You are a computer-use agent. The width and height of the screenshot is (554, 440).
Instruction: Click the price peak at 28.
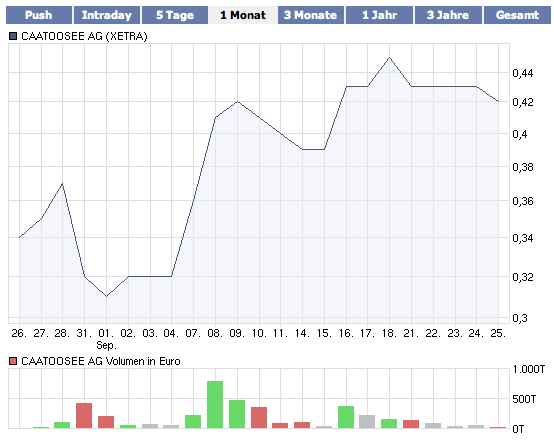(63, 183)
